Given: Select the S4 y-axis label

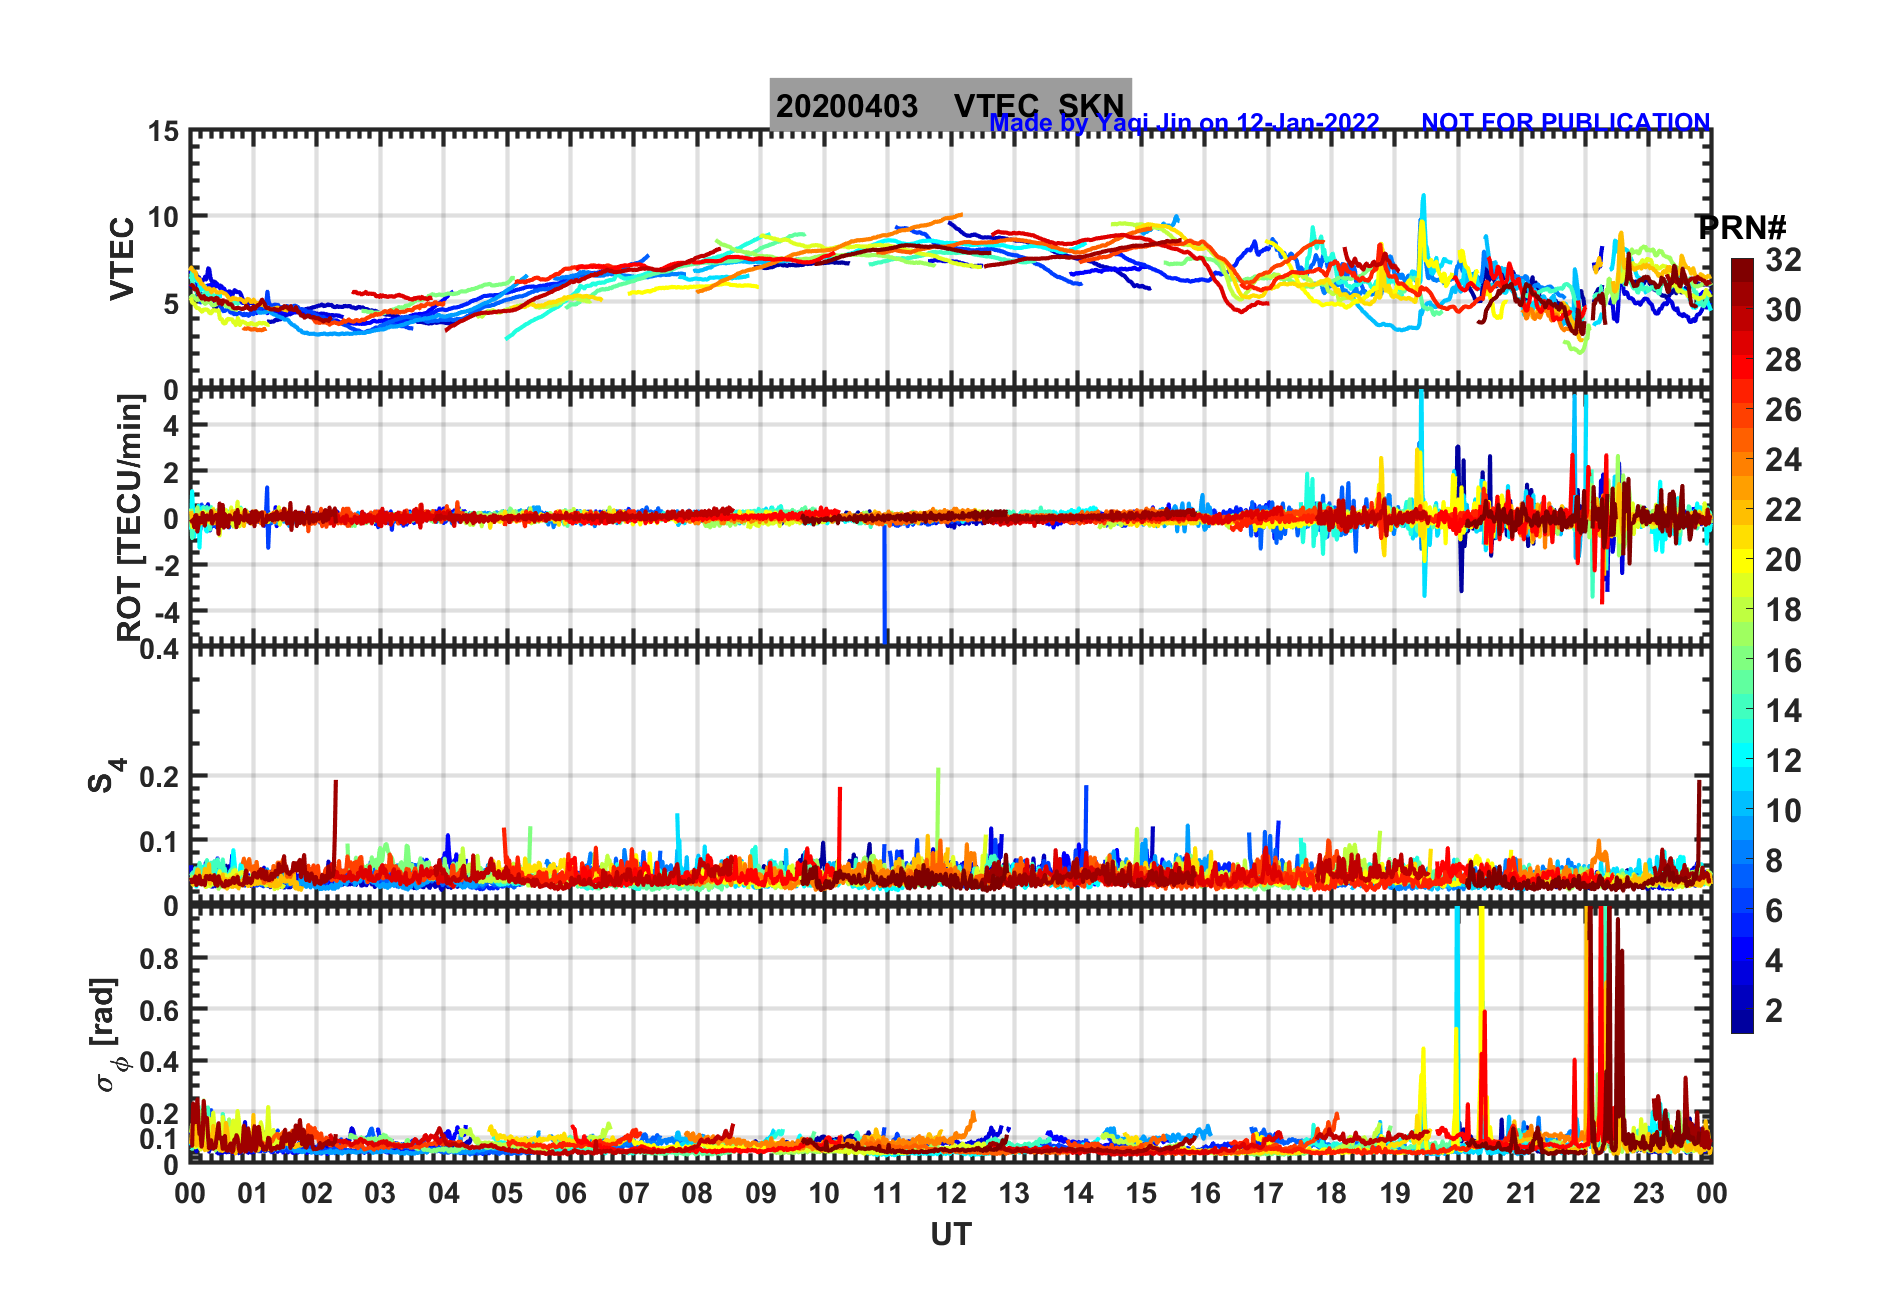Looking at the screenshot, I should point(107,775).
